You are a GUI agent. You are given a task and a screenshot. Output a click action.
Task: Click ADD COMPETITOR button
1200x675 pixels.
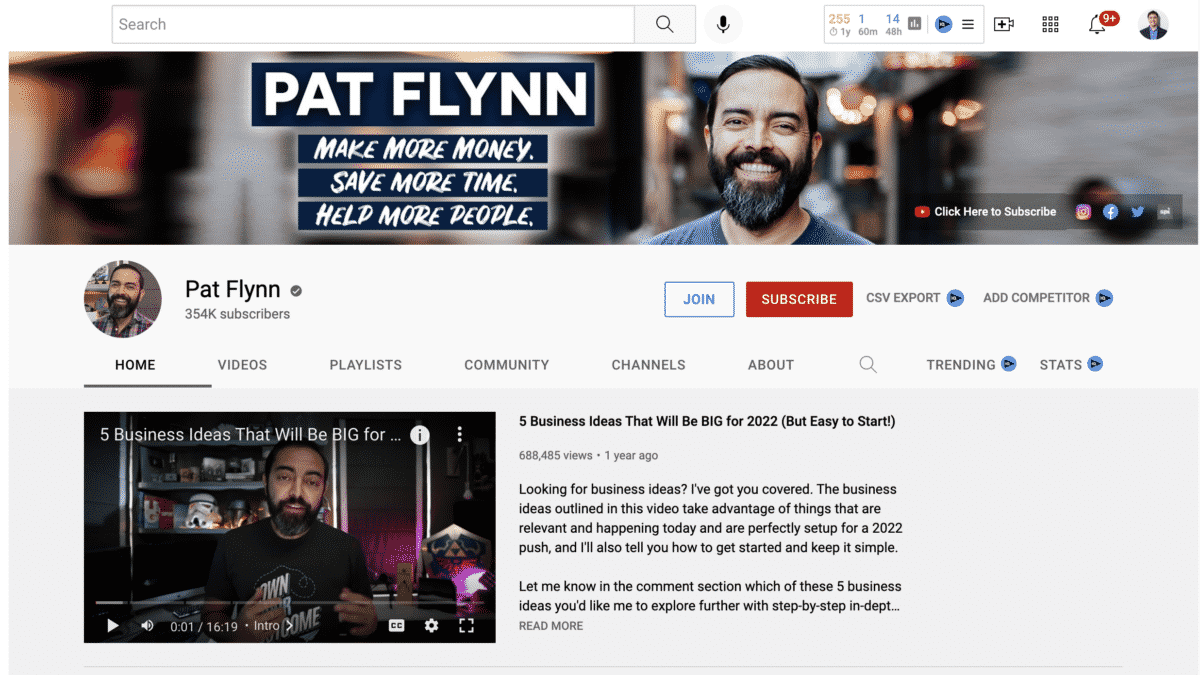tap(1048, 298)
